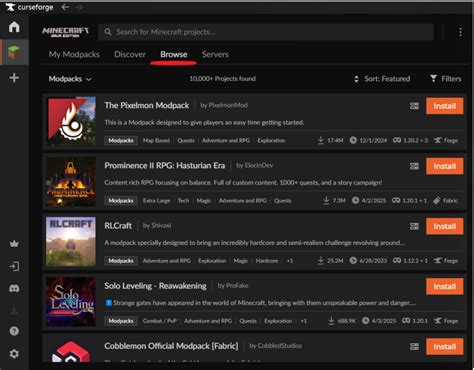Click the Modpacks badge on the RLCraft row

tap(121, 261)
